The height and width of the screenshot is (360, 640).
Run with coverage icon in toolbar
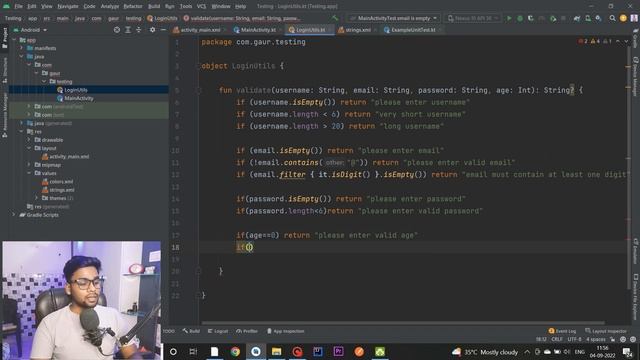coord(531,18)
